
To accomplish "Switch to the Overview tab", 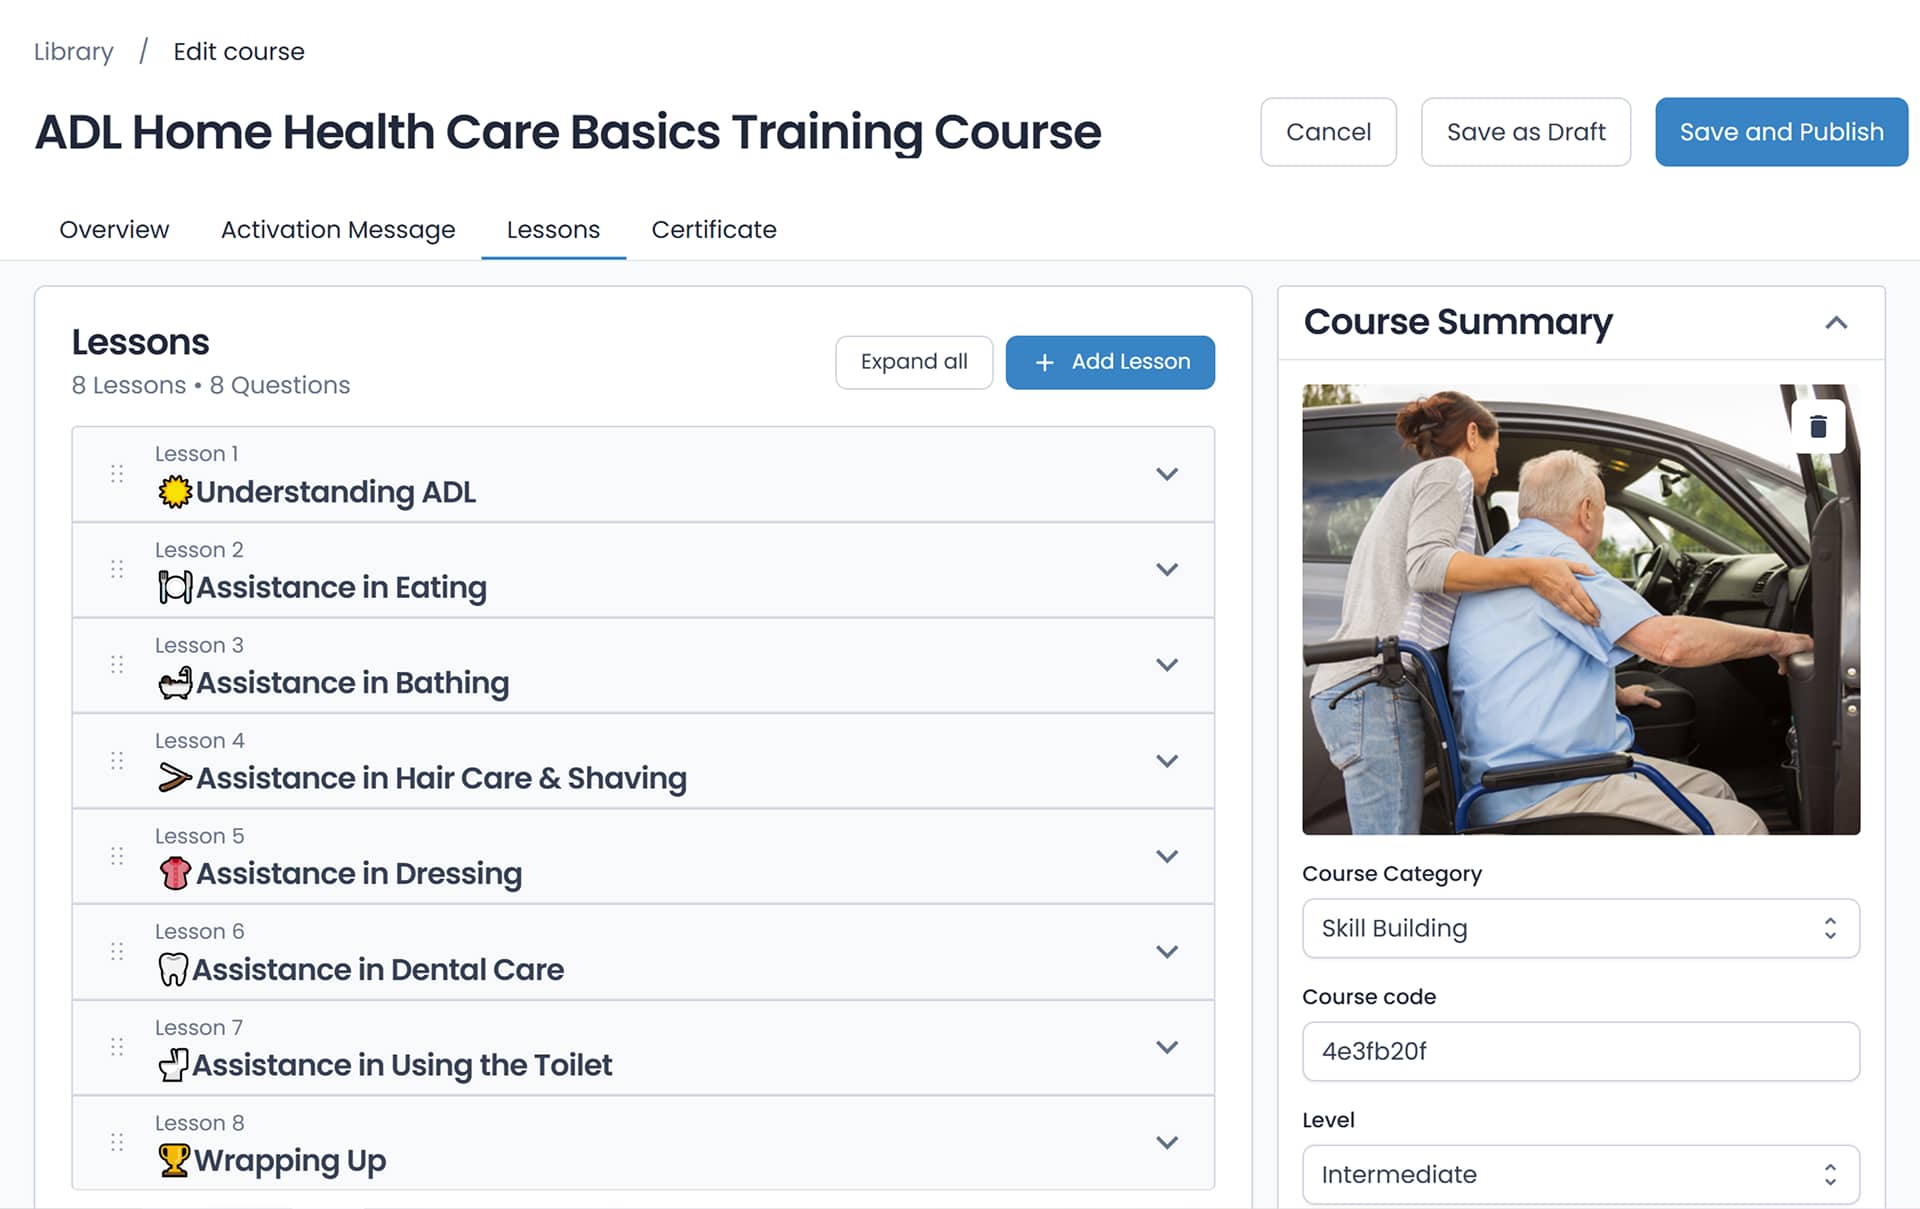I will (x=114, y=230).
